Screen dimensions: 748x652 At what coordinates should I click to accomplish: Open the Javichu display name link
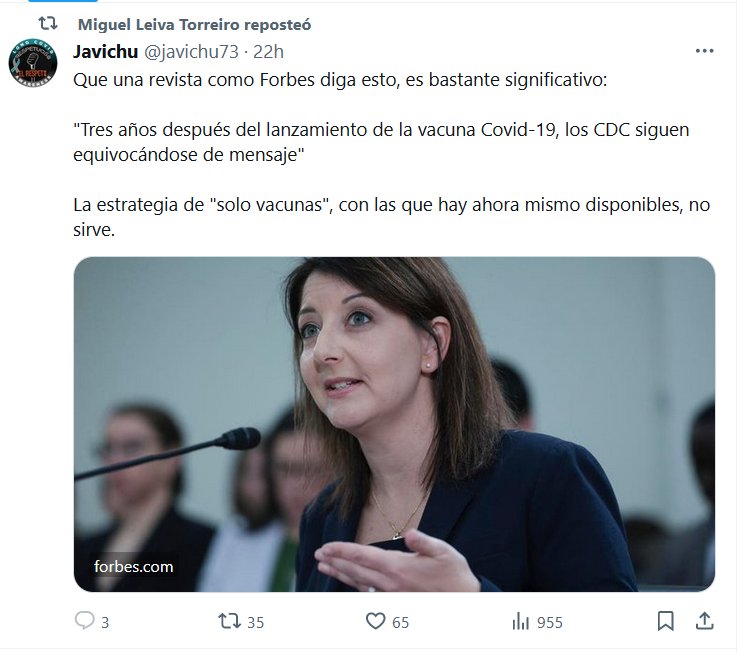coord(105,52)
